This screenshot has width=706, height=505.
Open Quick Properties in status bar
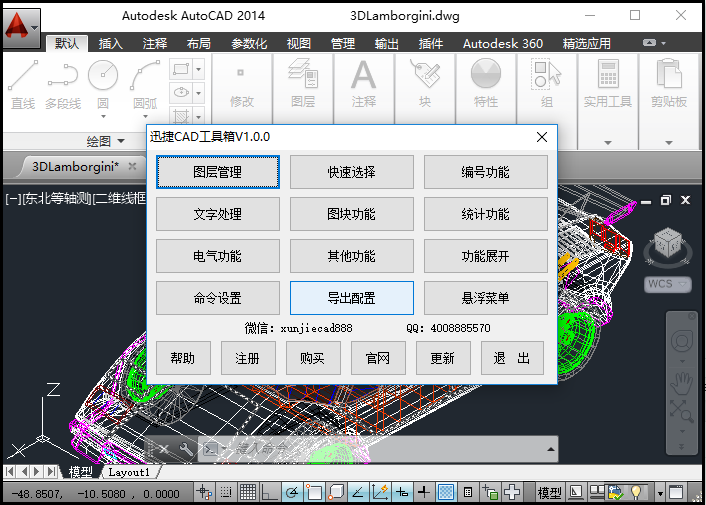[x=468, y=492]
